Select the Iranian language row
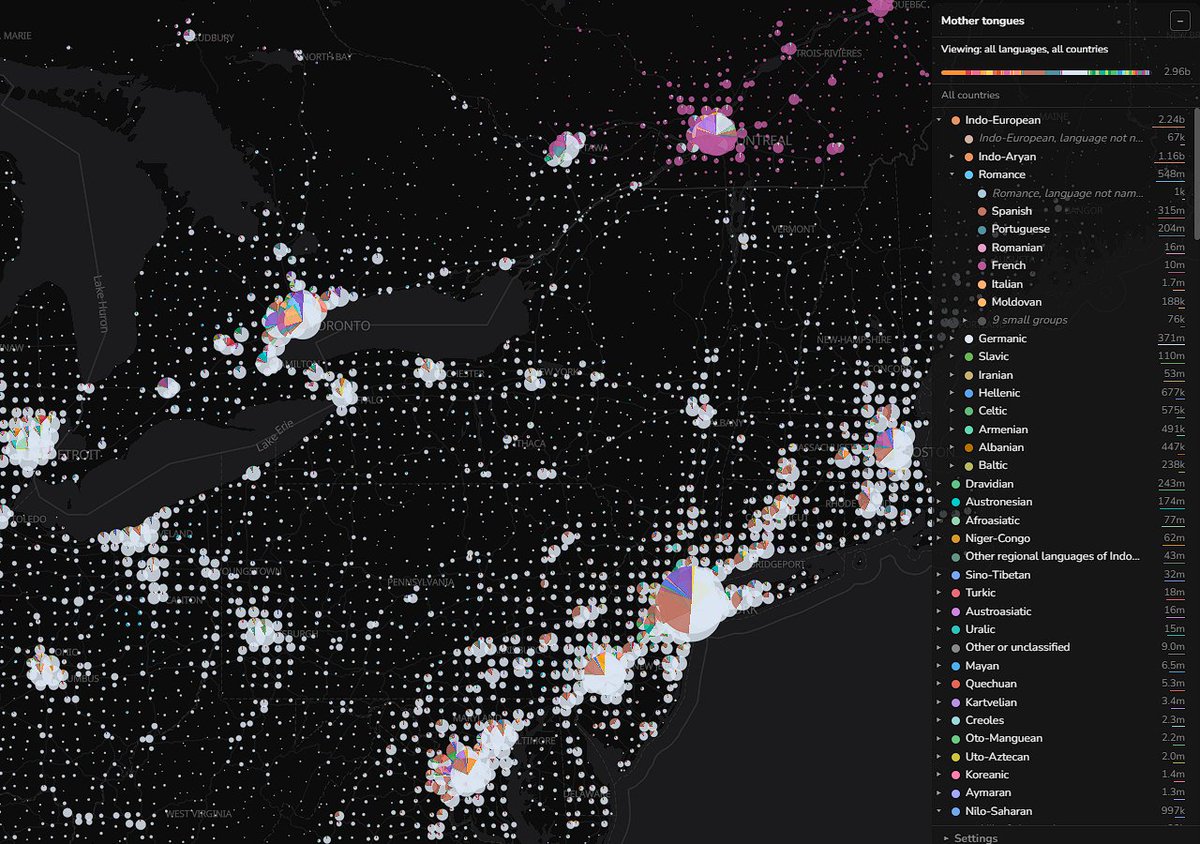Image resolution: width=1200 pixels, height=844 pixels. point(1066,375)
